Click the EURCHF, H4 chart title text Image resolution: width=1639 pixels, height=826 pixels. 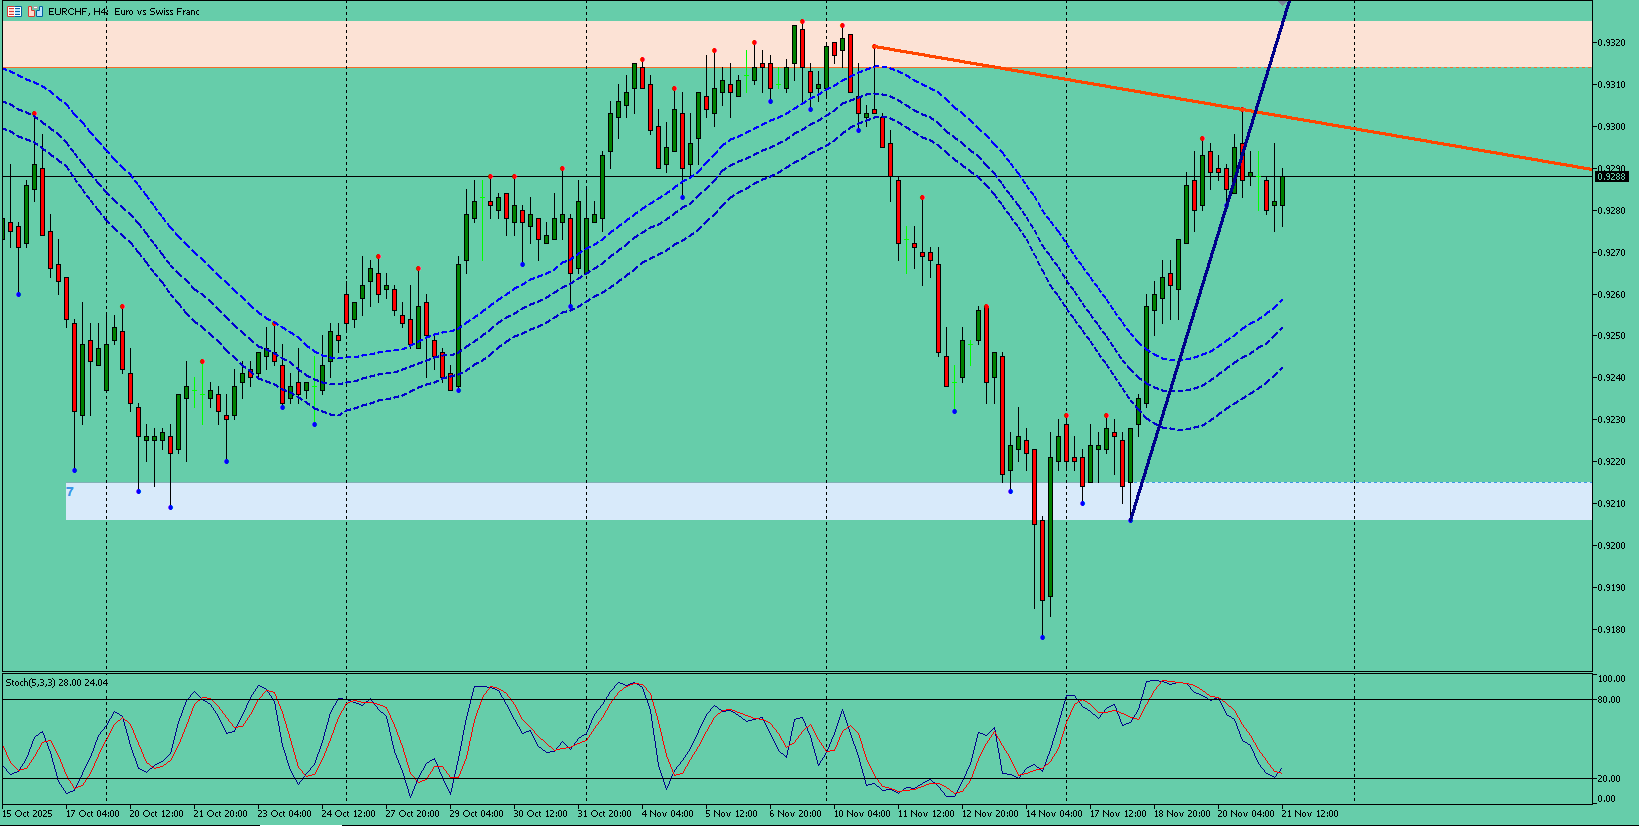[78, 12]
